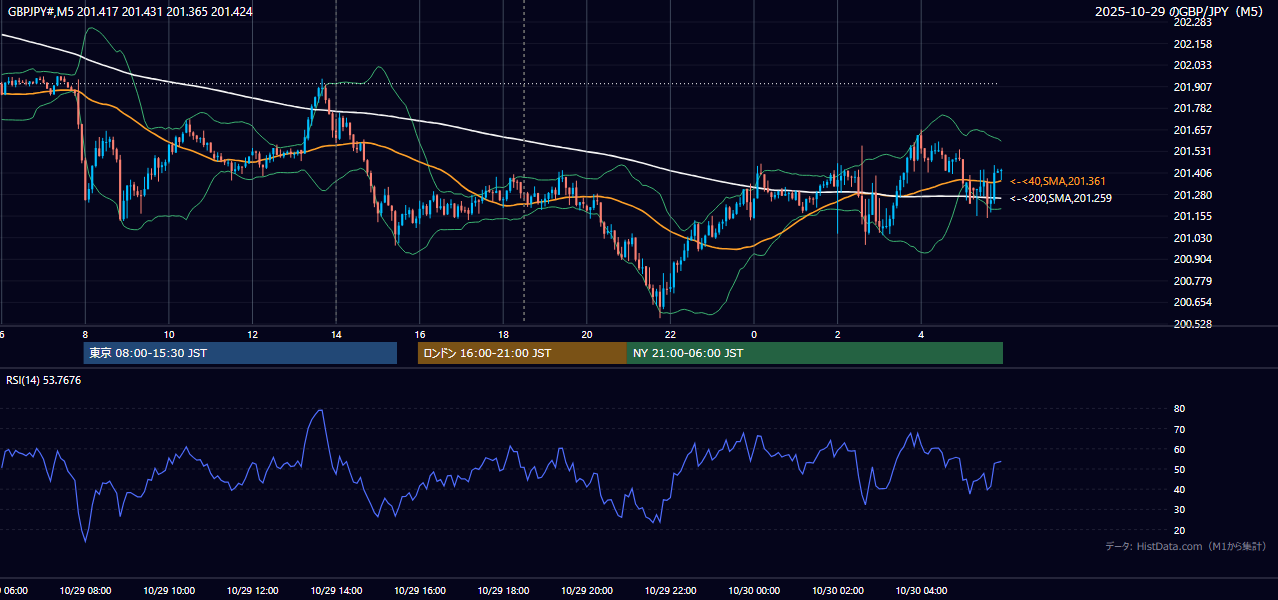Click hour label 0 under price chart
Viewport: 1278px width, 600px height.
pyautogui.click(x=754, y=335)
